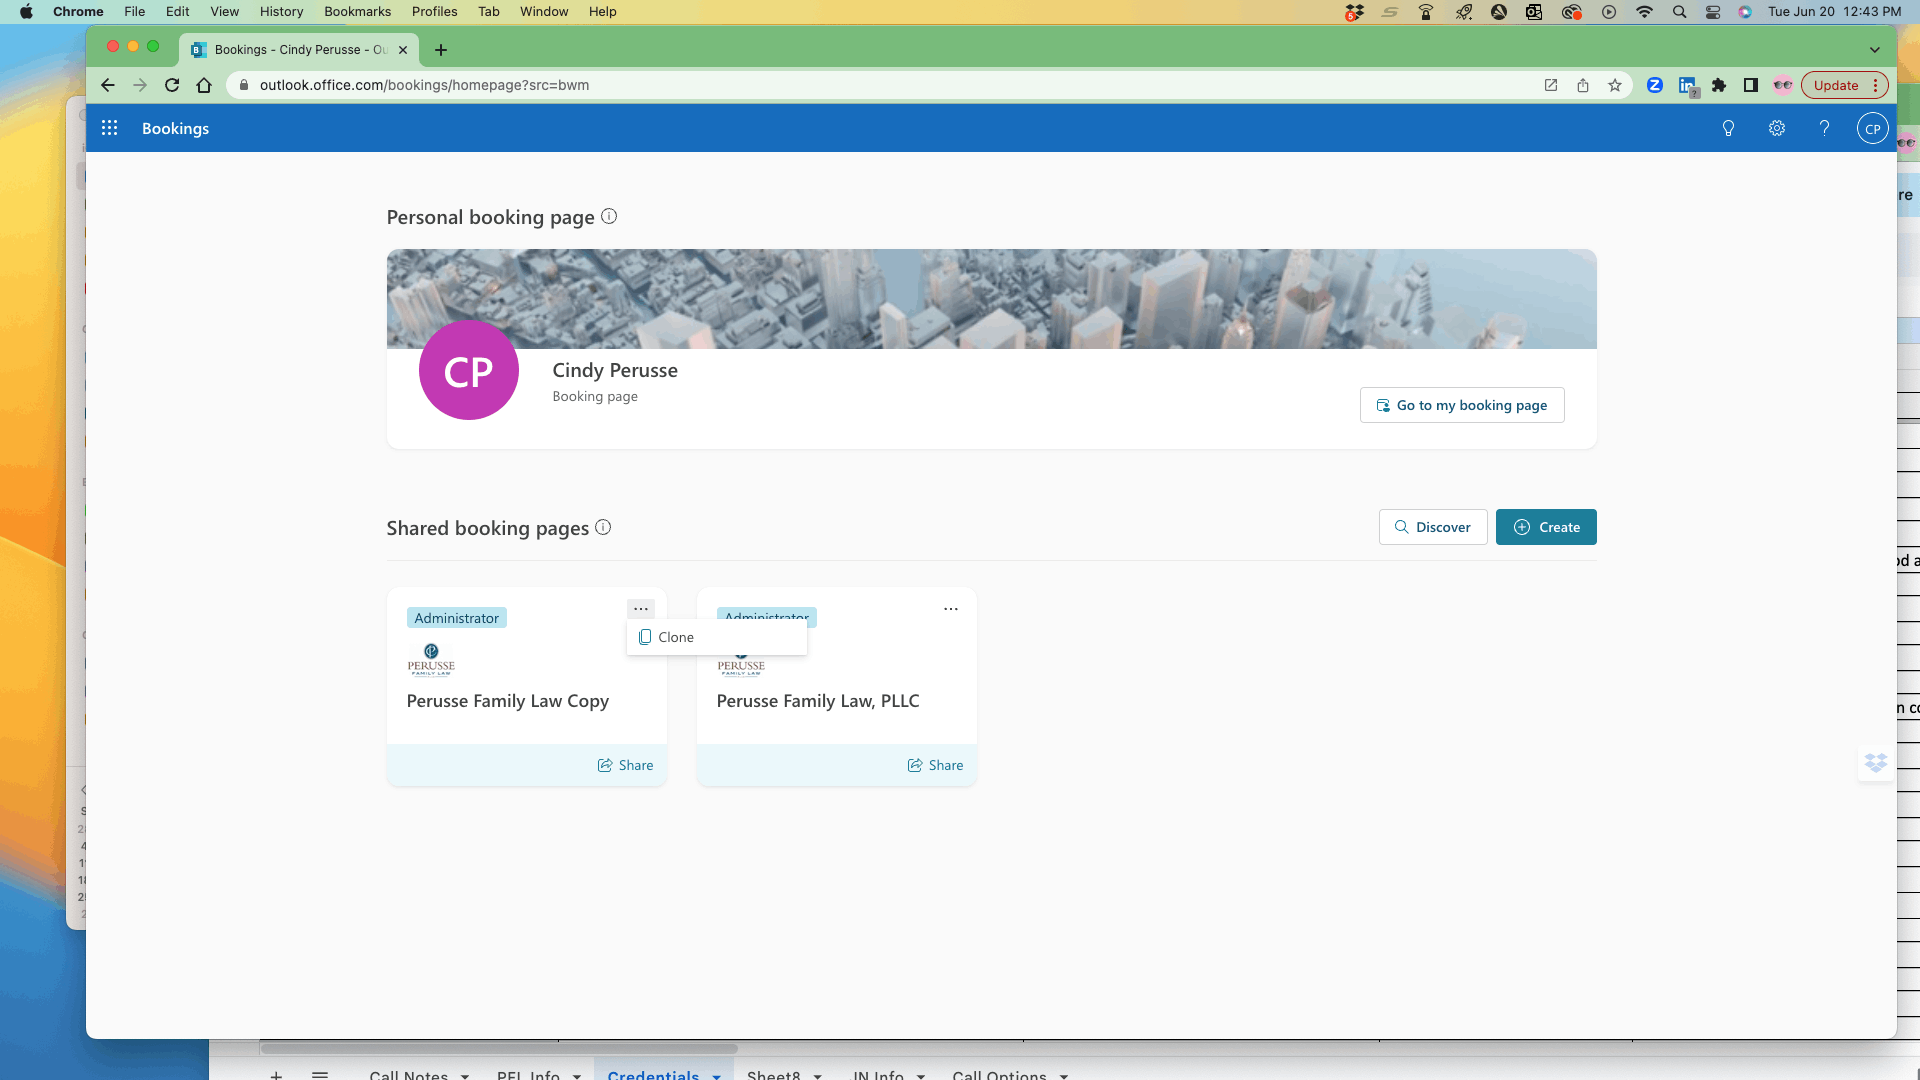1920x1080 pixels.
Task: Reload the page in Chrome
Action: tap(172, 85)
